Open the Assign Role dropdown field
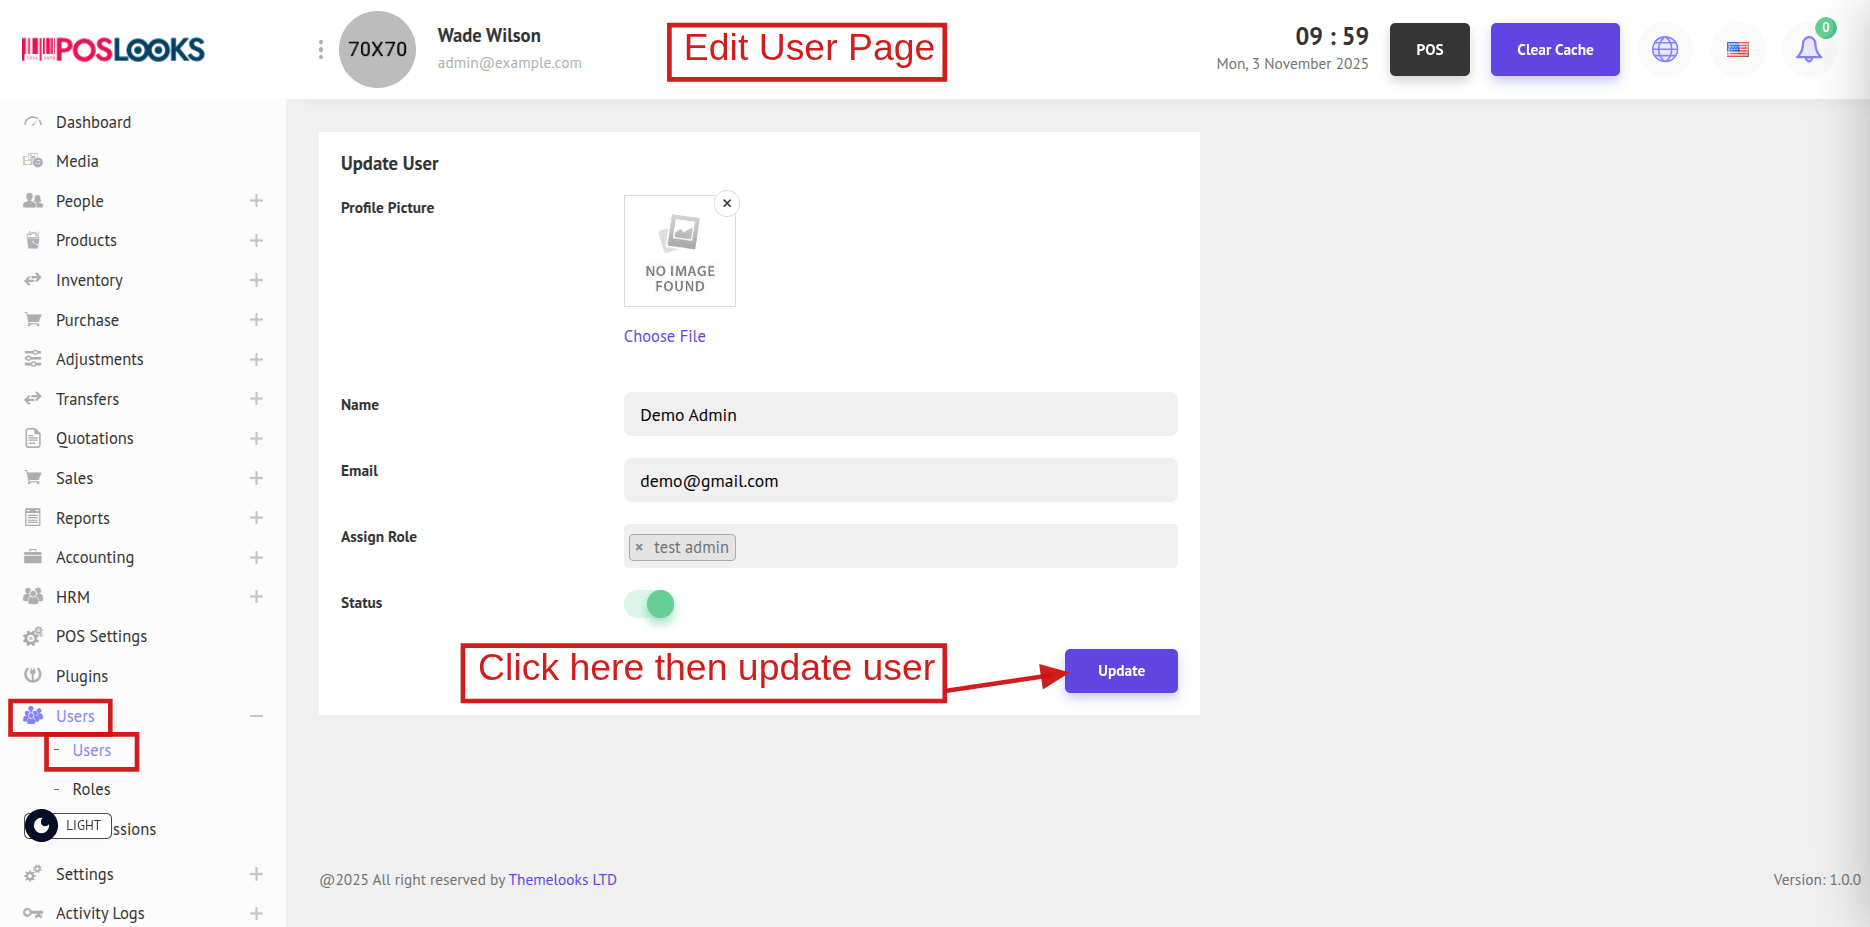The height and width of the screenshot is (927, 1870). pos(950,547)
